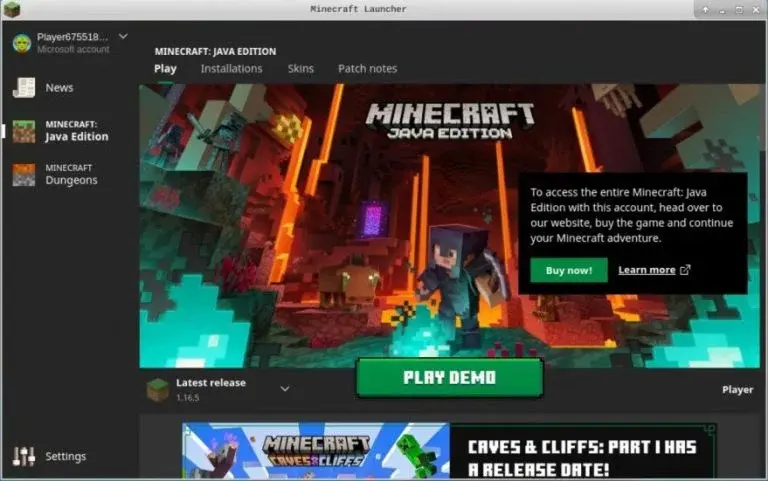Screen dimensions: 768x481
Task: Open Settings via the sliders icon
Action: click(x=23, y=456)
